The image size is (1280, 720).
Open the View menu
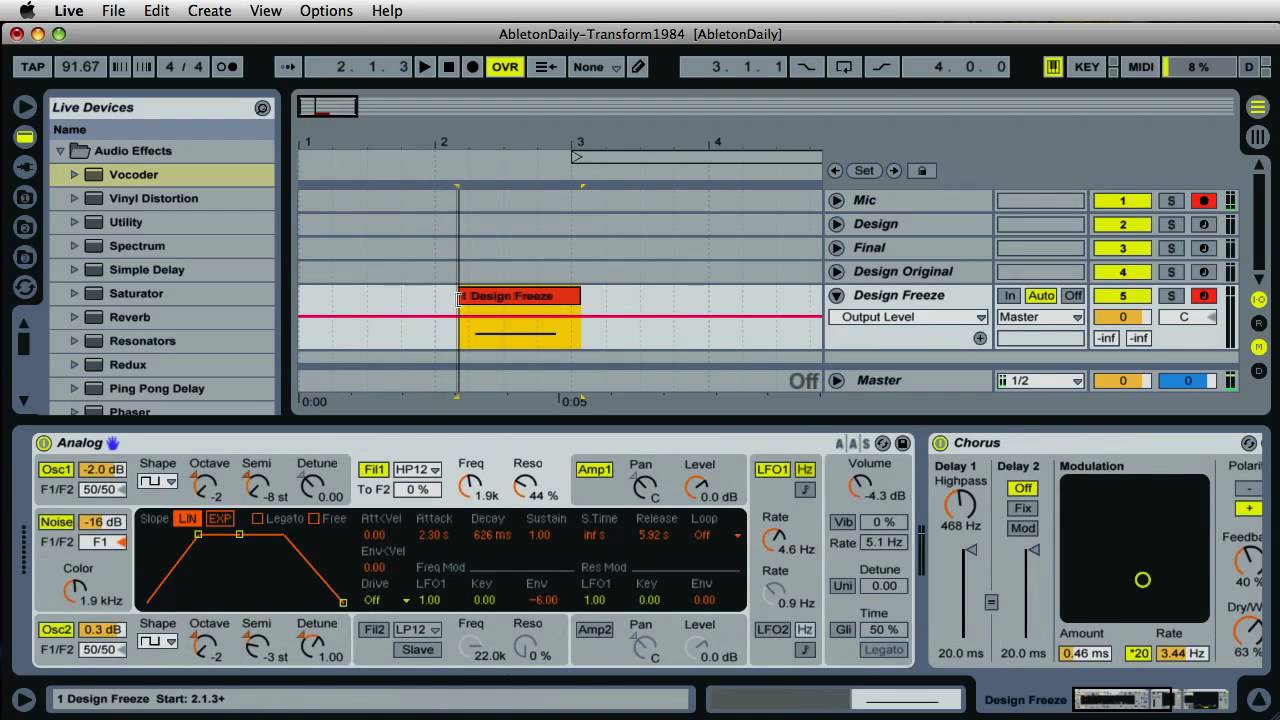pos(265,11)
